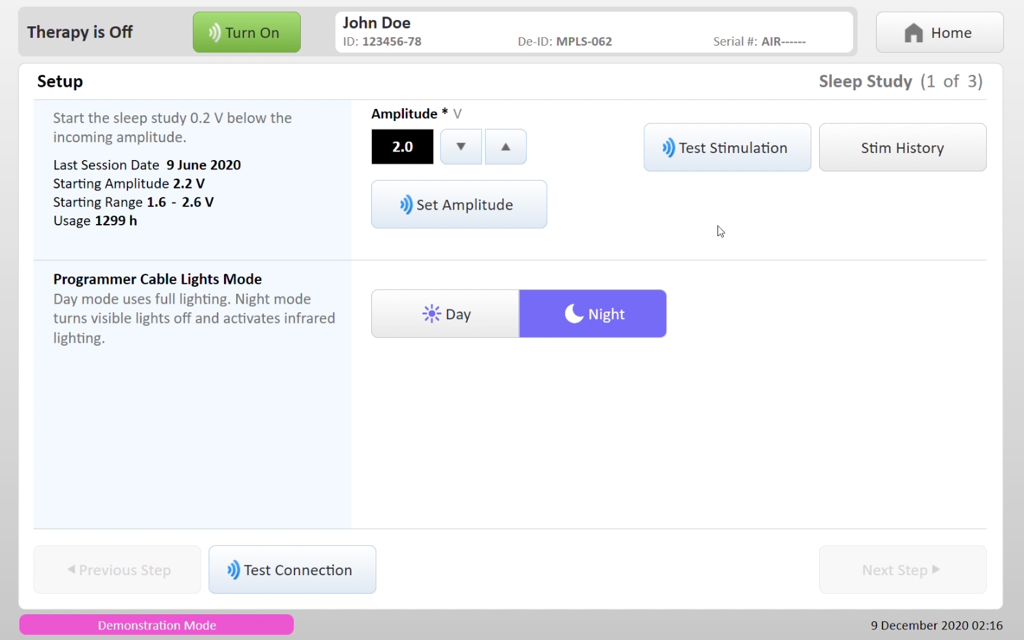This screenshot has width=1024, height=640.
Task: Click the moon icon on Night option
Action: [573, 314]
